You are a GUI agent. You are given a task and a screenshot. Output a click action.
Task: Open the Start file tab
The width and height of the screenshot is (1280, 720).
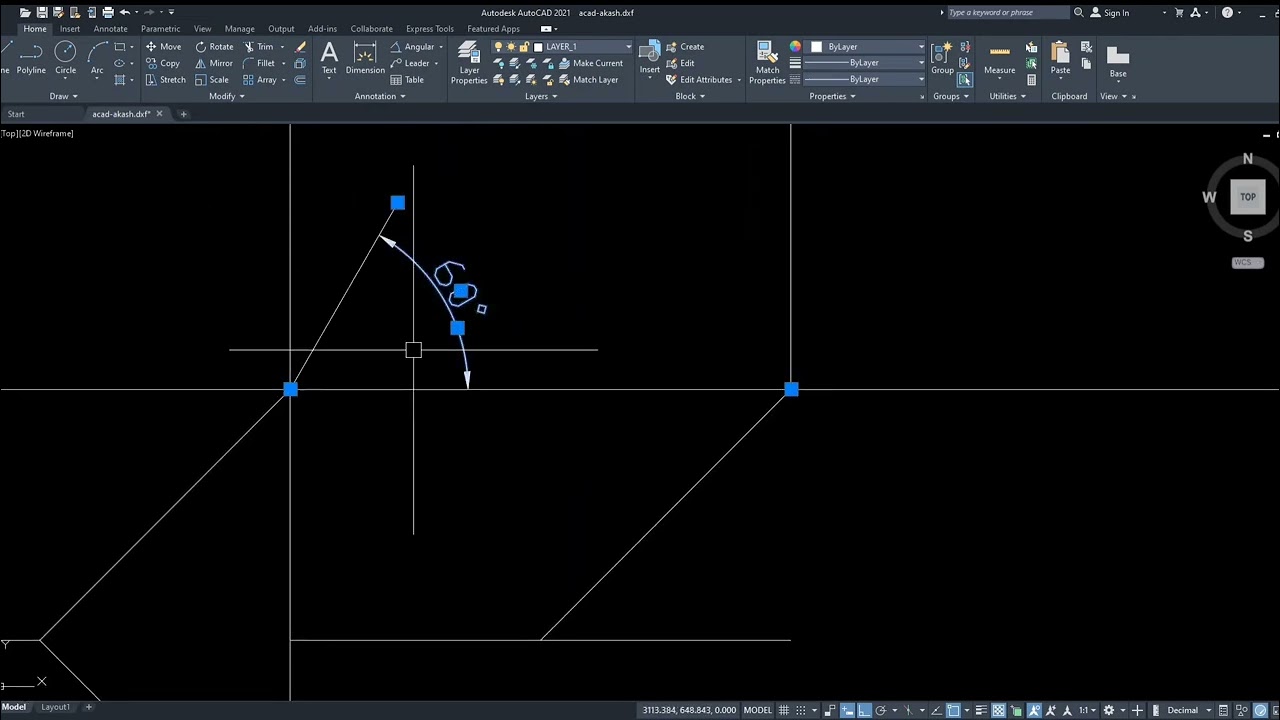(16, 114)
